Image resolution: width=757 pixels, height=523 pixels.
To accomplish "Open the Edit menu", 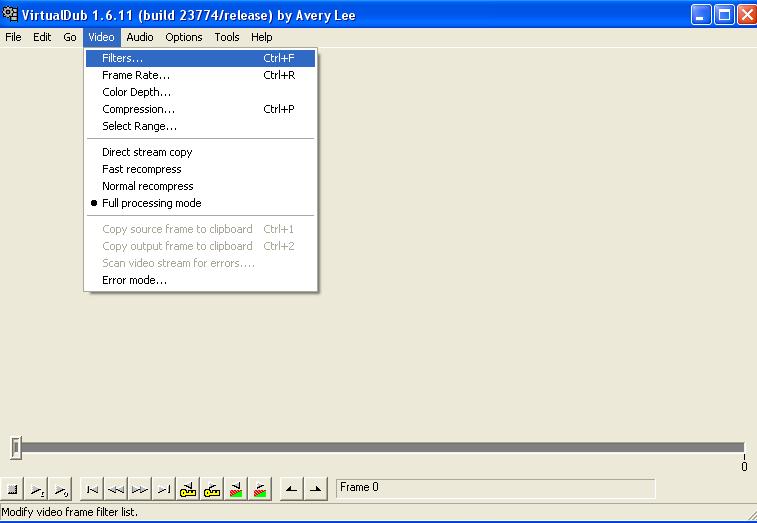I will tap(42, 37).
